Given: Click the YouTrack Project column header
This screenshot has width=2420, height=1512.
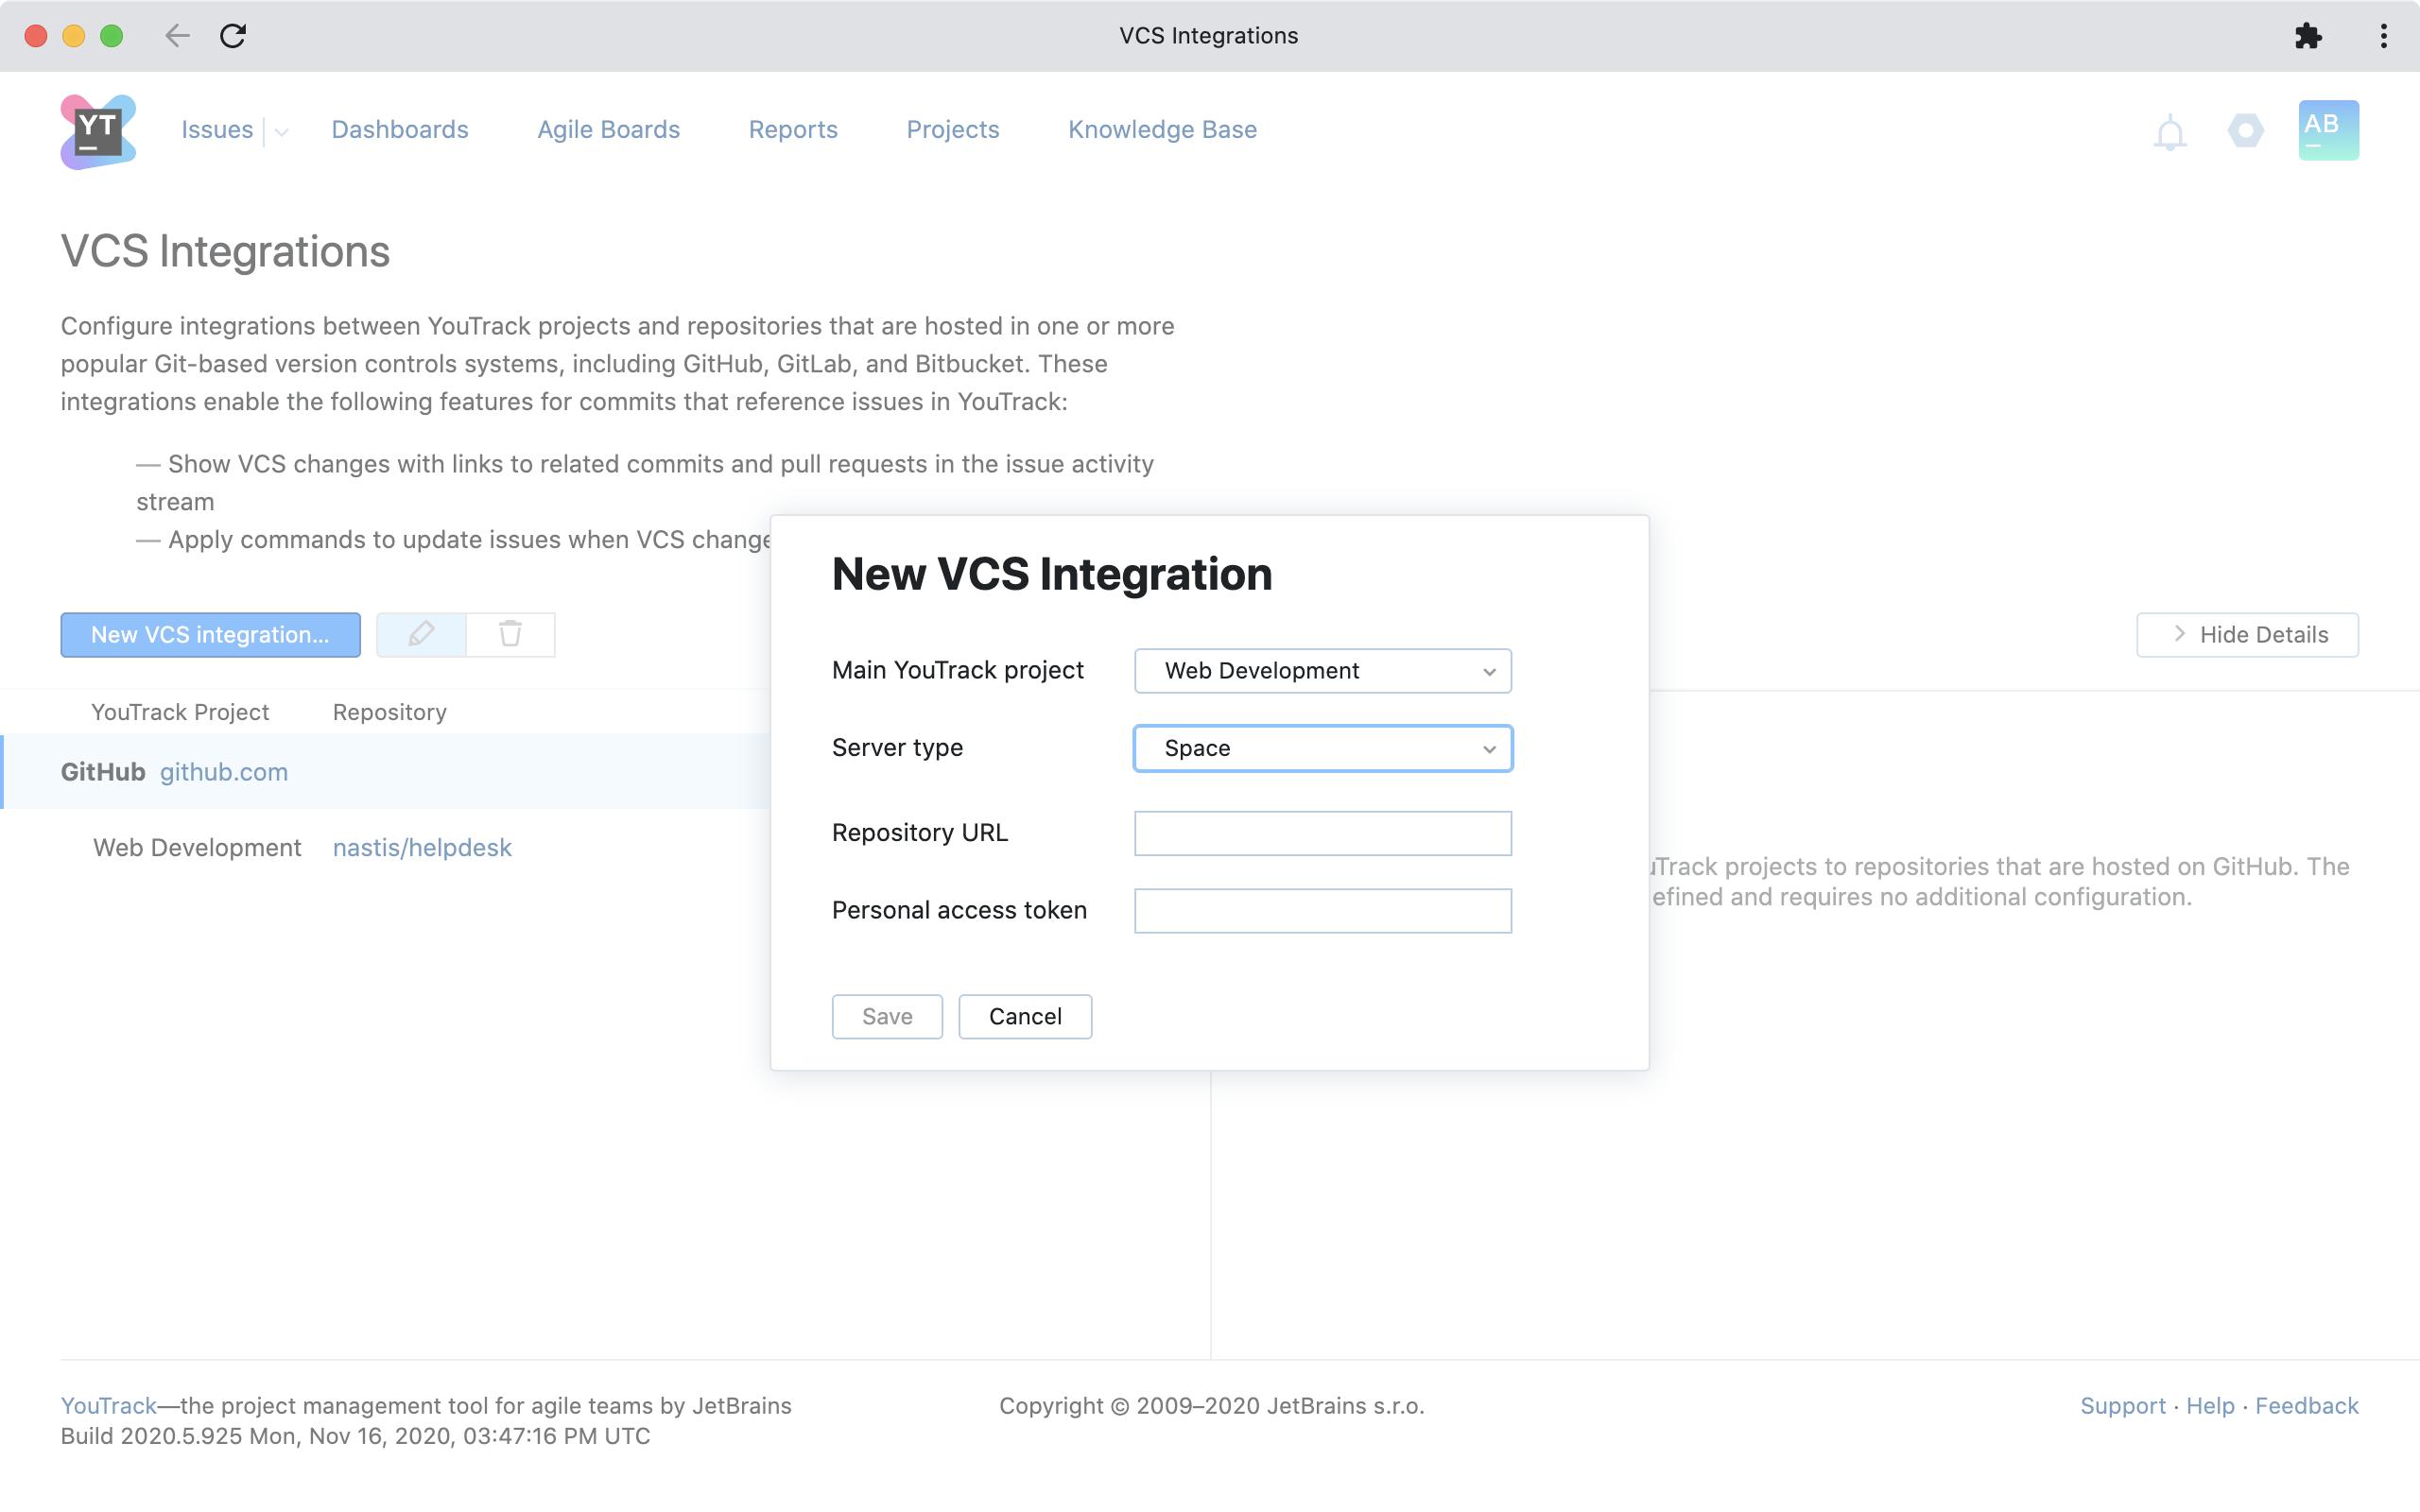Looking at the screenshot, I should [180, 712].
